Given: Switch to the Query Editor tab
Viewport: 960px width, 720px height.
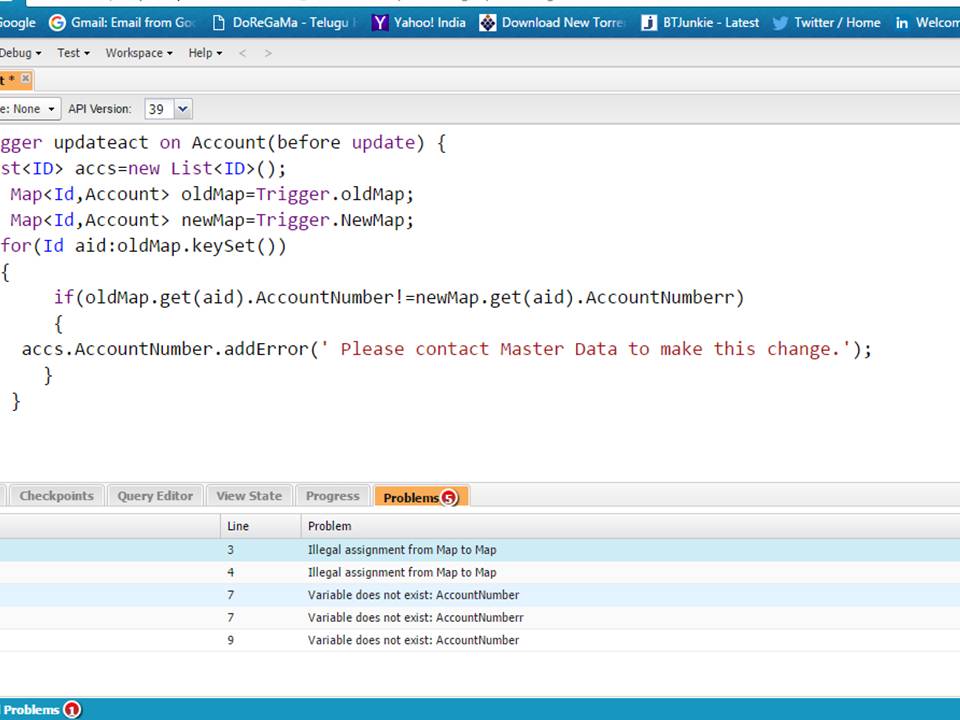Looking at the screenshot, I should [x=155, y=496].
